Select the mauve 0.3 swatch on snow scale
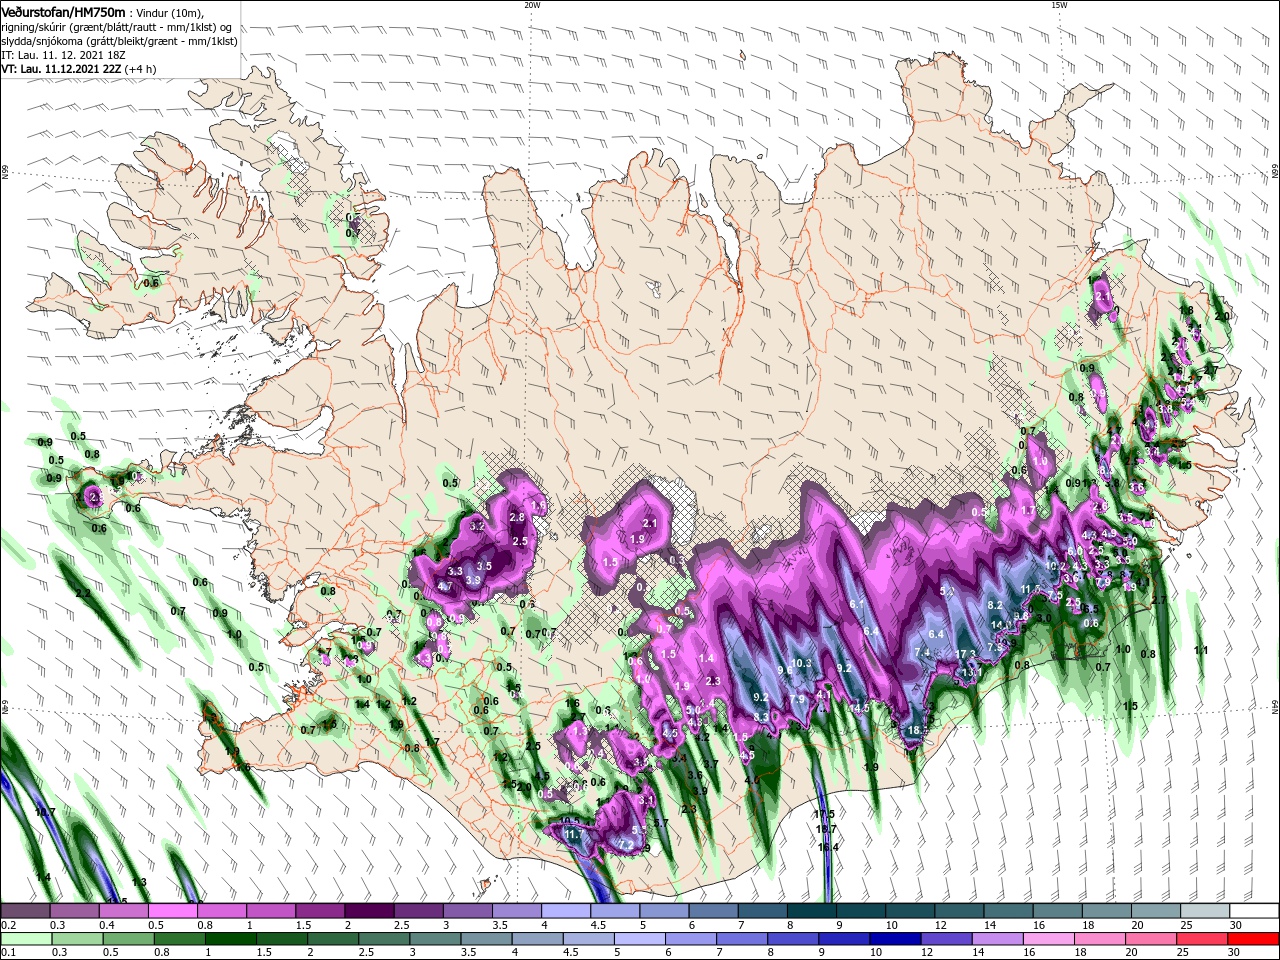This screenshot has height=960, width=1280. pyautogui.click(x=75, y=910)
